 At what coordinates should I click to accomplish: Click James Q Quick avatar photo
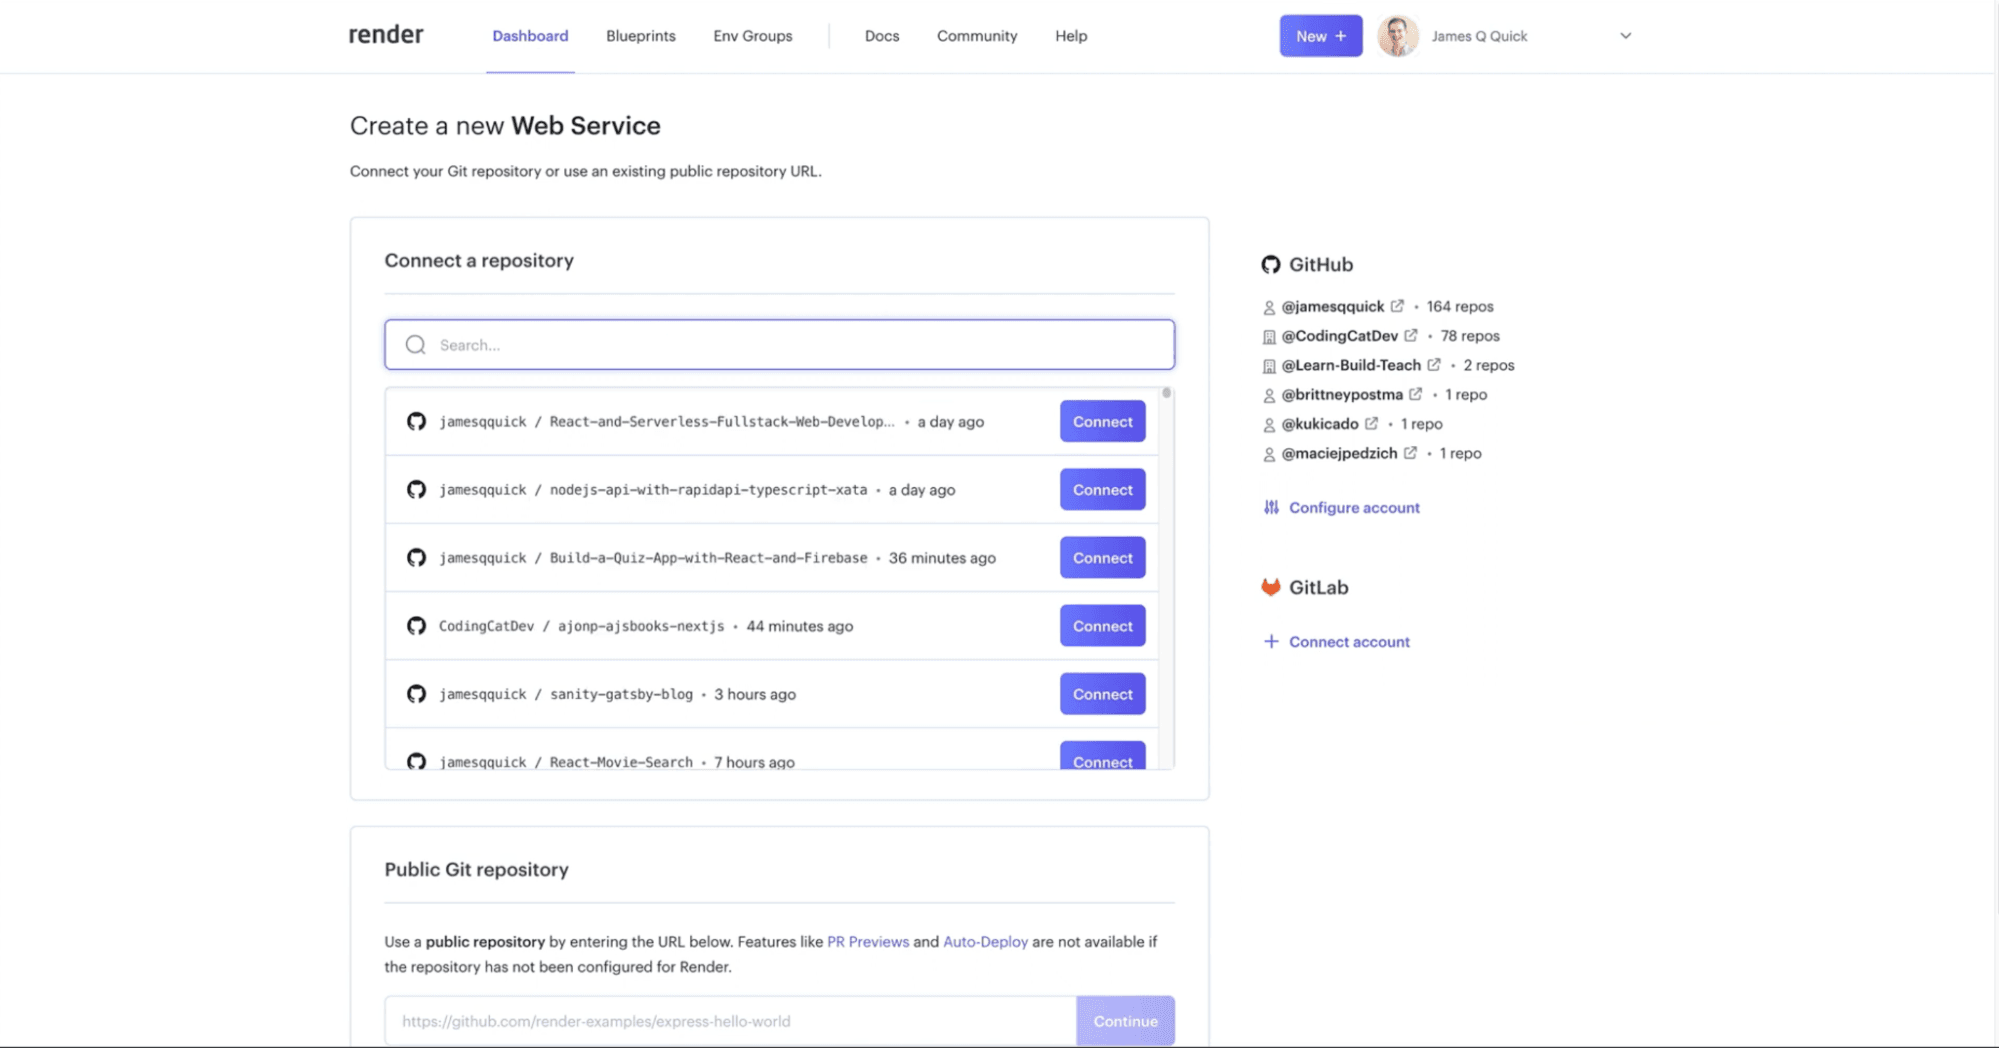1398,36
